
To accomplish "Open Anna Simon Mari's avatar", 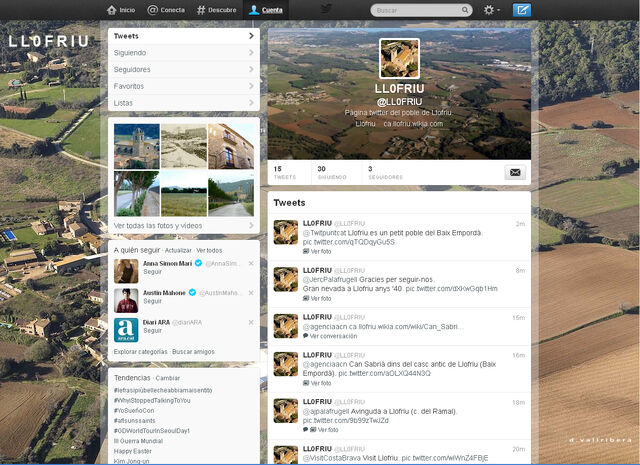I will point(126,271).
